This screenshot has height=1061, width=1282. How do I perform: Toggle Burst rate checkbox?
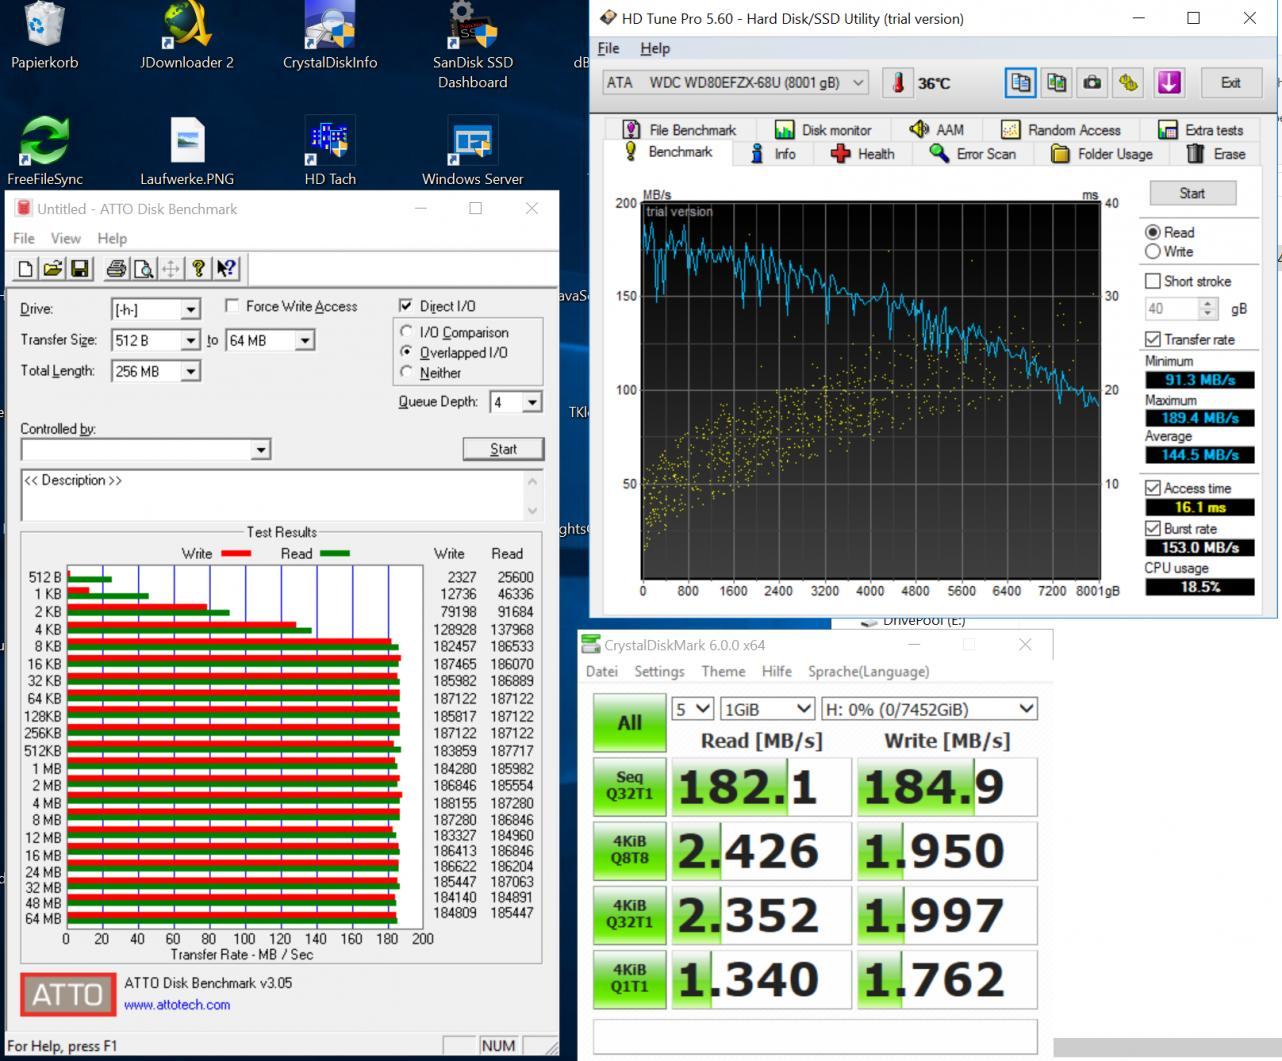tap(1153, 528)
